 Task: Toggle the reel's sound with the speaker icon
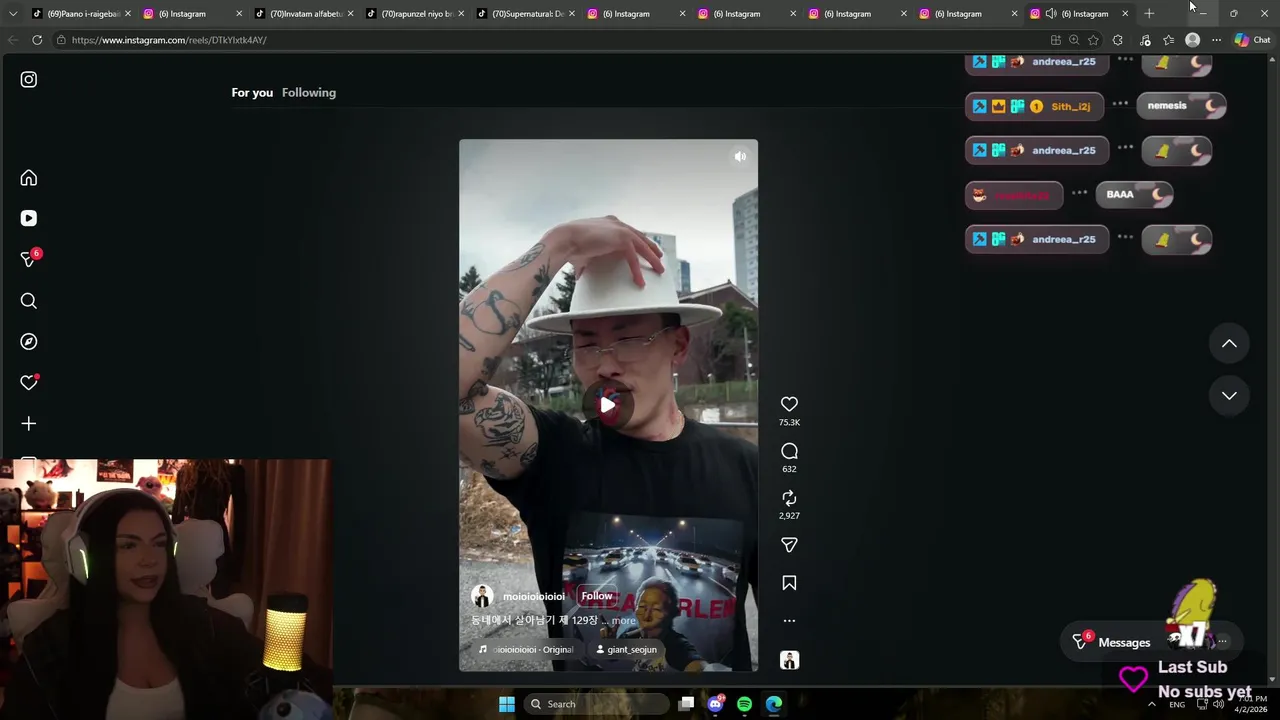click(740, 156)
